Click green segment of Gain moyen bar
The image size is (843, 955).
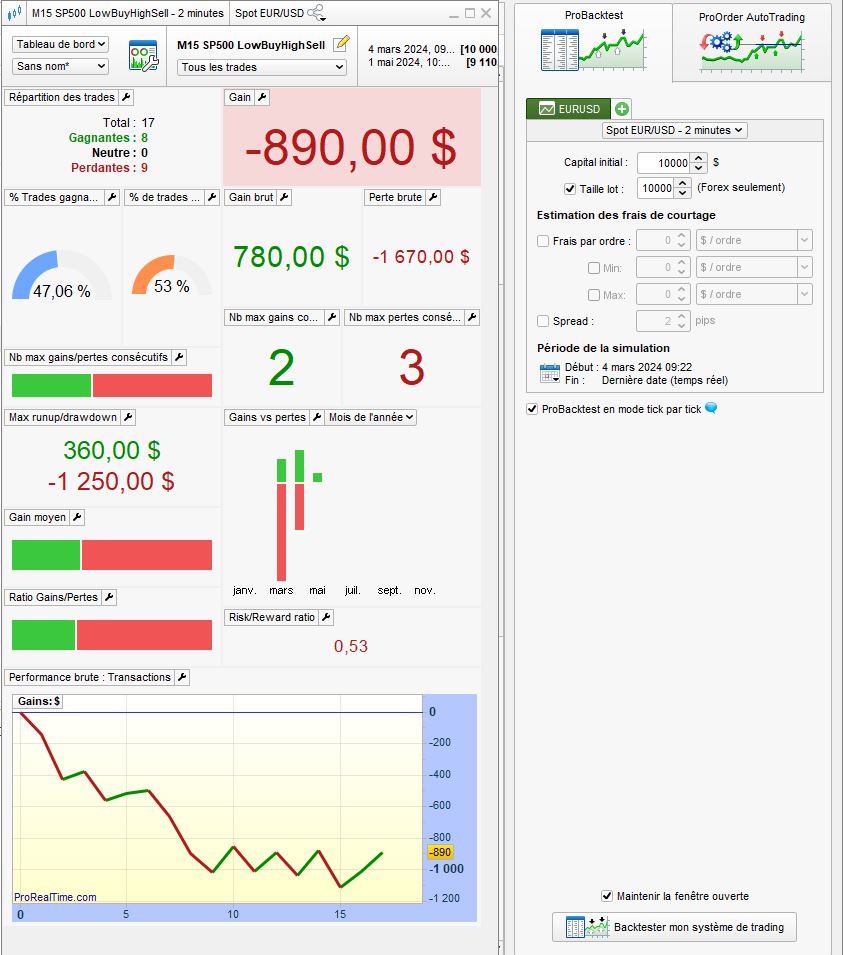point(46,555)
